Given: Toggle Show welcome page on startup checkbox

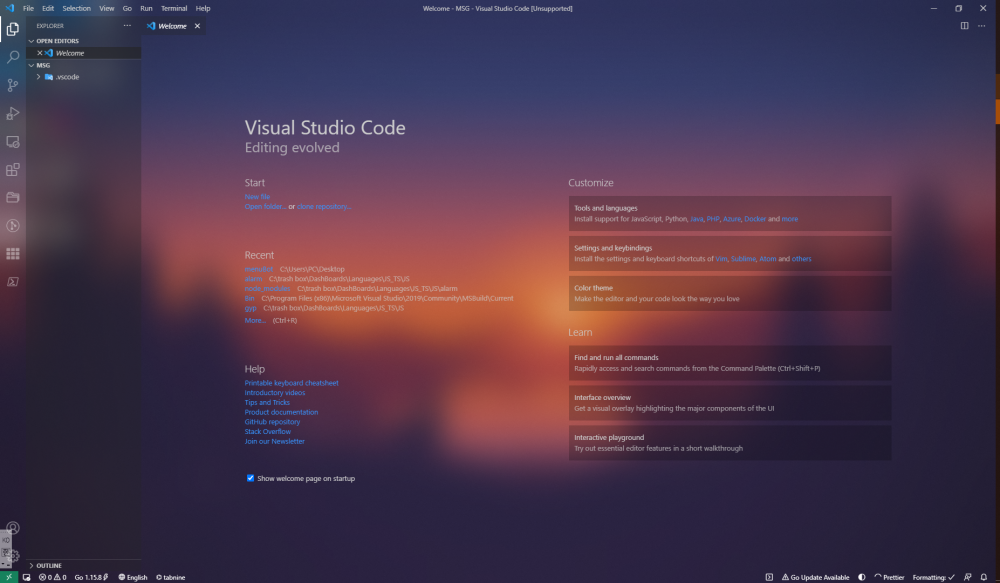Looking at the screenshot, I should (x=250, y=478).
